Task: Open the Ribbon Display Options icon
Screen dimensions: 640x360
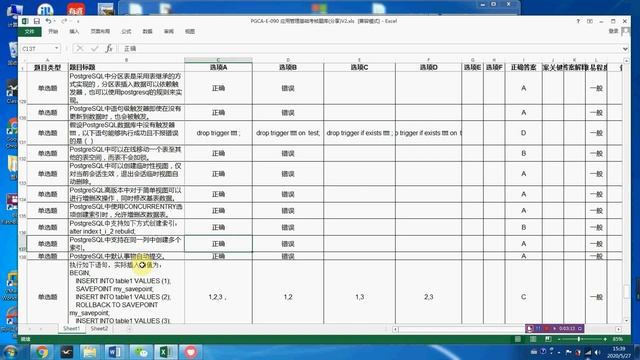Action: [x=590, y=21]
